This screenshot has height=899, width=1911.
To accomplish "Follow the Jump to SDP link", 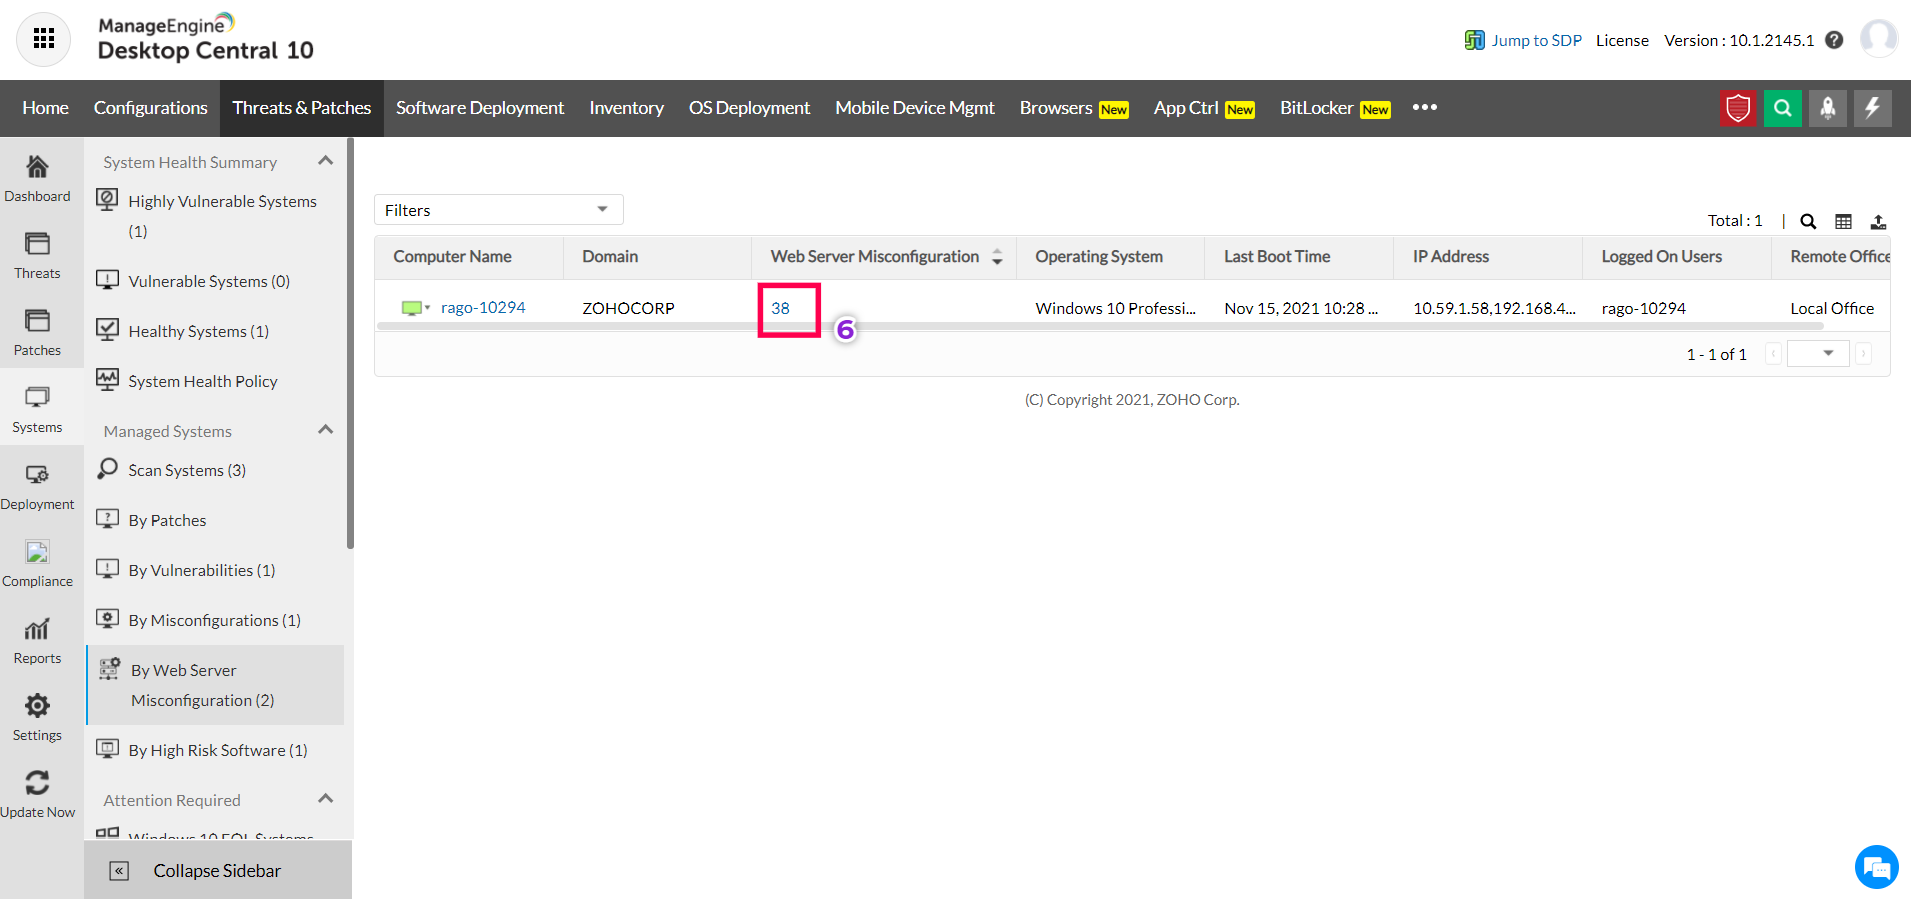I will (x=1536, y=40).
